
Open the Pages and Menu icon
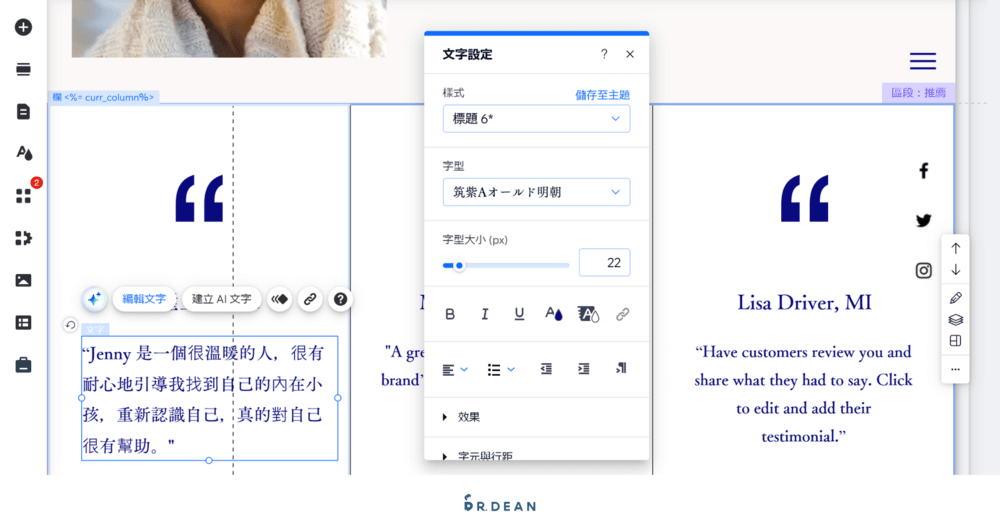pos(24,112)
